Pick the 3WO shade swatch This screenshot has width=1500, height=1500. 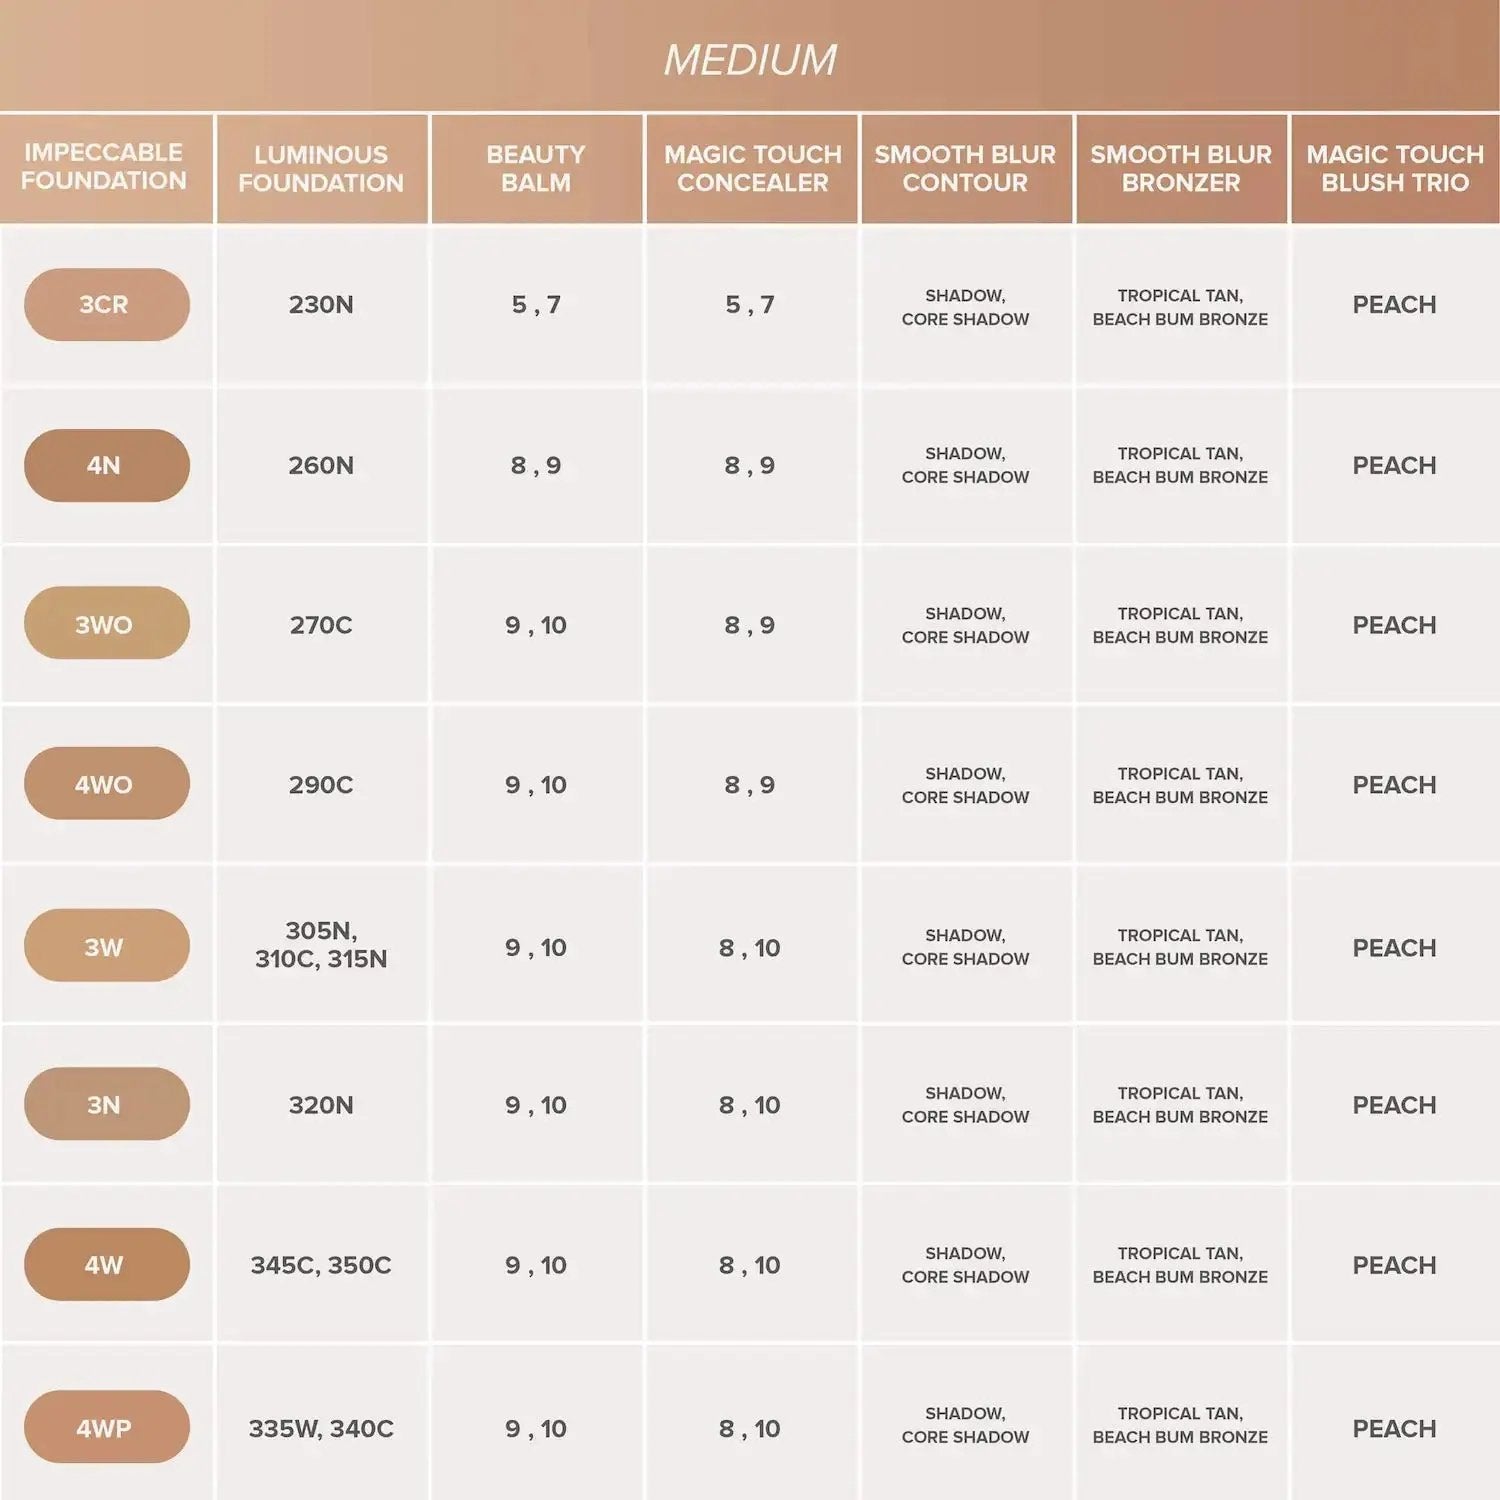[x=106, y=624]
